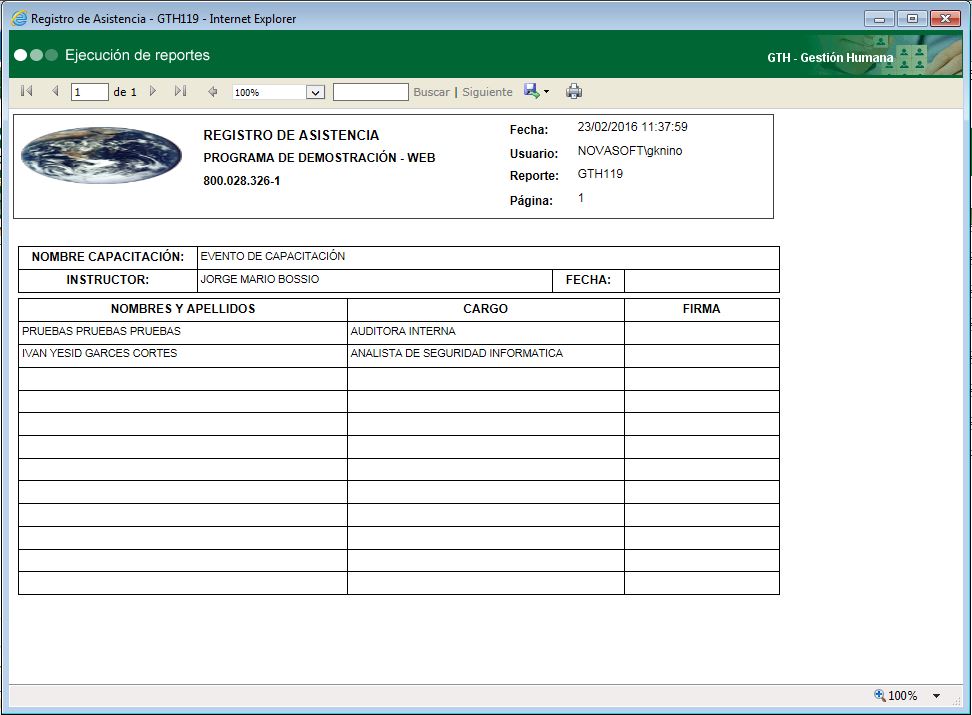The height and width of the screenshot is (715, 972).
Task: Expand status bar zoom level arrow
Action: tap(936, 696)
